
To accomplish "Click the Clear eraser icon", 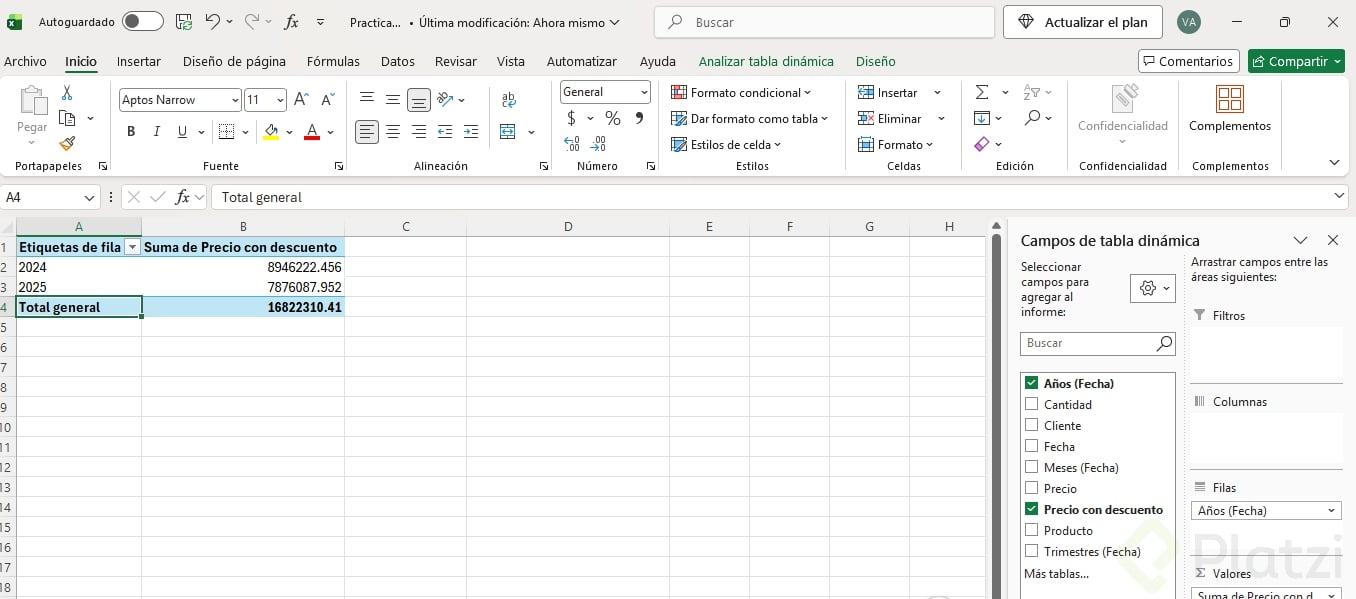I will tap(982, 144).
